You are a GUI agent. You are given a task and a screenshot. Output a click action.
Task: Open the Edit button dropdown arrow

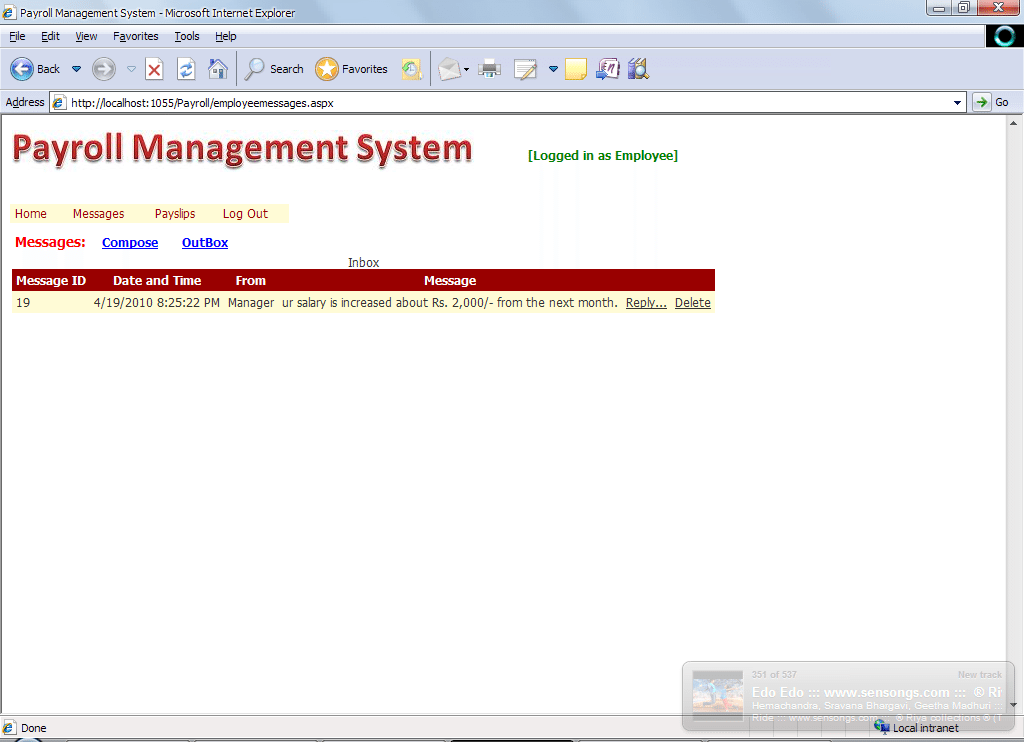click(x=553, y=69)
